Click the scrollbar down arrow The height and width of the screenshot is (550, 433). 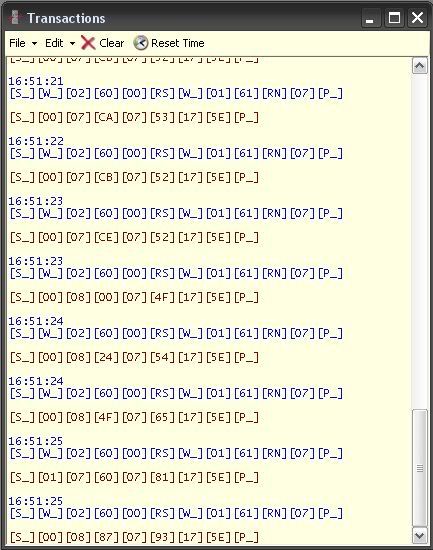[x=420, y=536]
